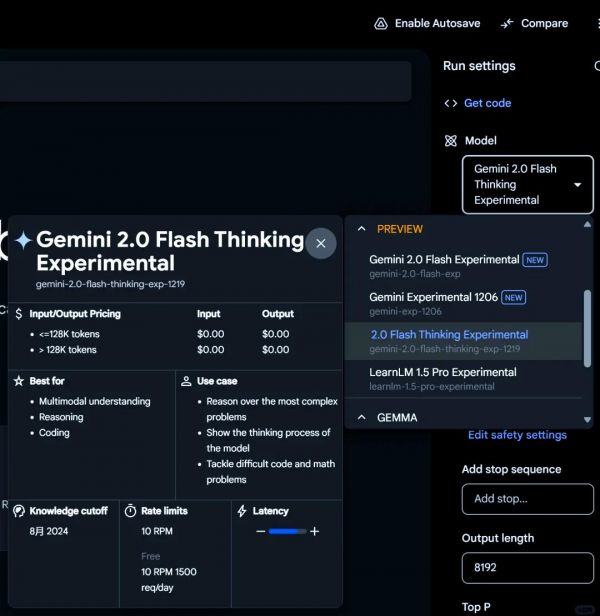The height and width of the screenshot is (616, 600).
Task: Click the Latency level bar
Action: click(x=287, y=532)
